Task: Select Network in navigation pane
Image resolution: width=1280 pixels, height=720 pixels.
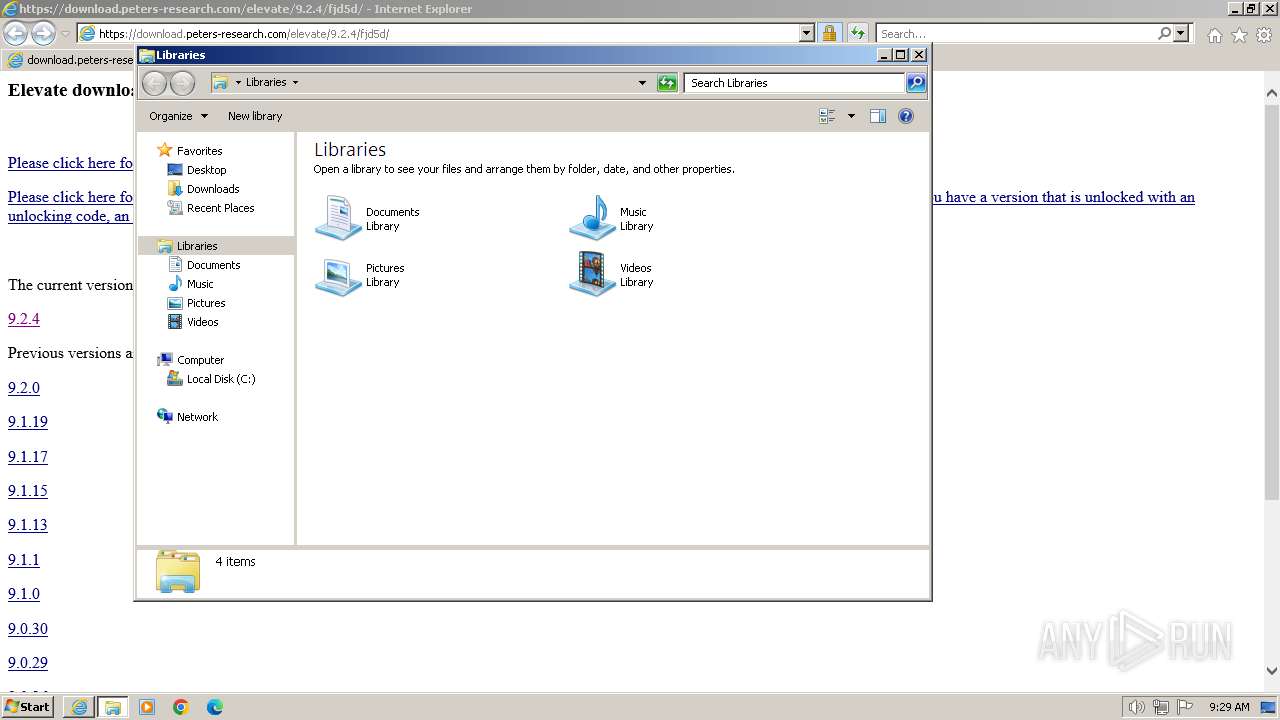Action: pyautogui.click(x=197, y=417)
